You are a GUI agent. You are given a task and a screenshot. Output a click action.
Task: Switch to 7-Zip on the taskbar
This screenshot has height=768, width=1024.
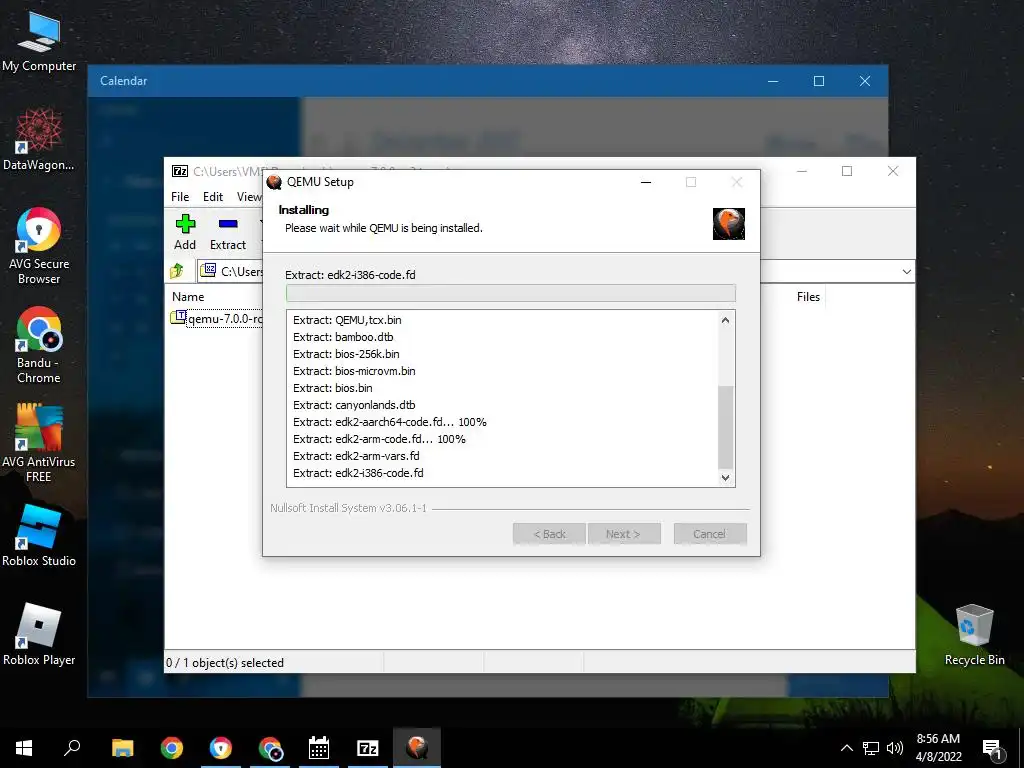pos(368,748)
